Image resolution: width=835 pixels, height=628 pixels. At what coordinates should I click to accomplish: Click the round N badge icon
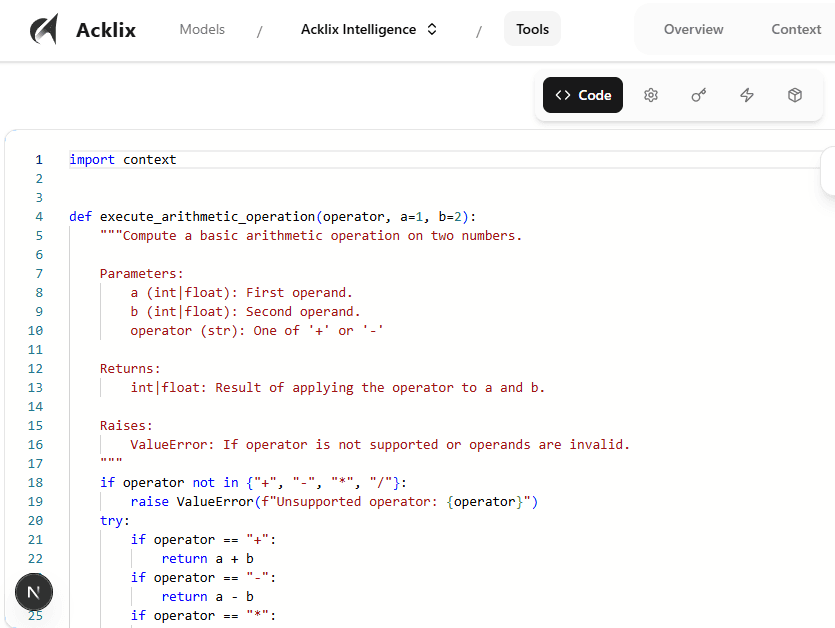(34, 592)
